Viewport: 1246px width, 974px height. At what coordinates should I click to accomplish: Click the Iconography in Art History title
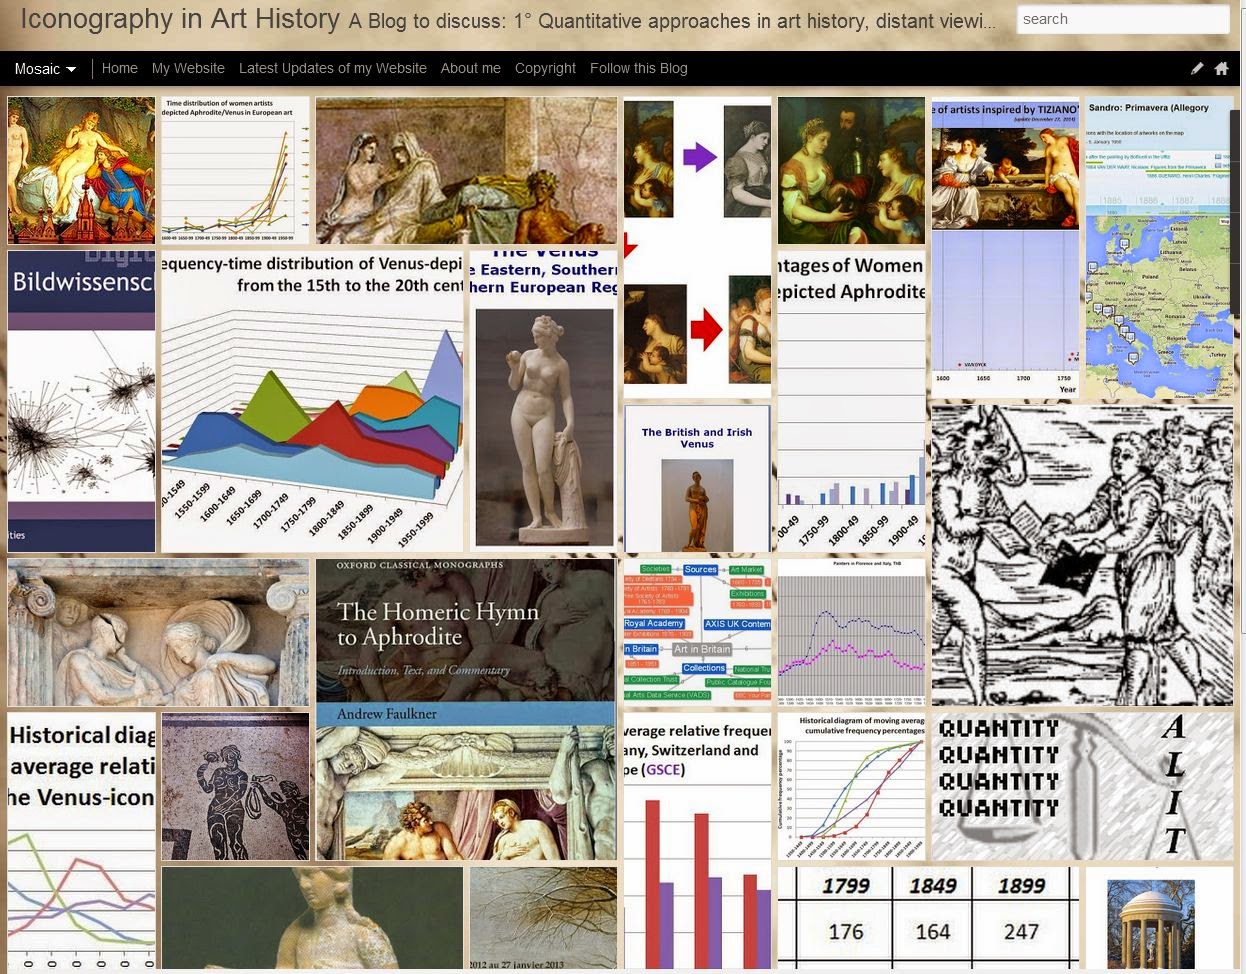(x=180, y=19)
